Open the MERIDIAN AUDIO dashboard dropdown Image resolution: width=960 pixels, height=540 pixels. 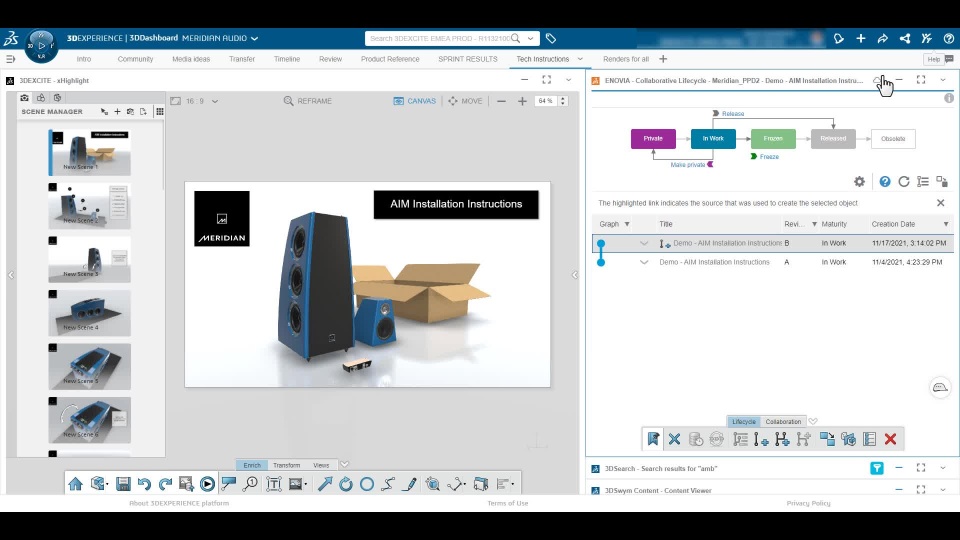254,39
